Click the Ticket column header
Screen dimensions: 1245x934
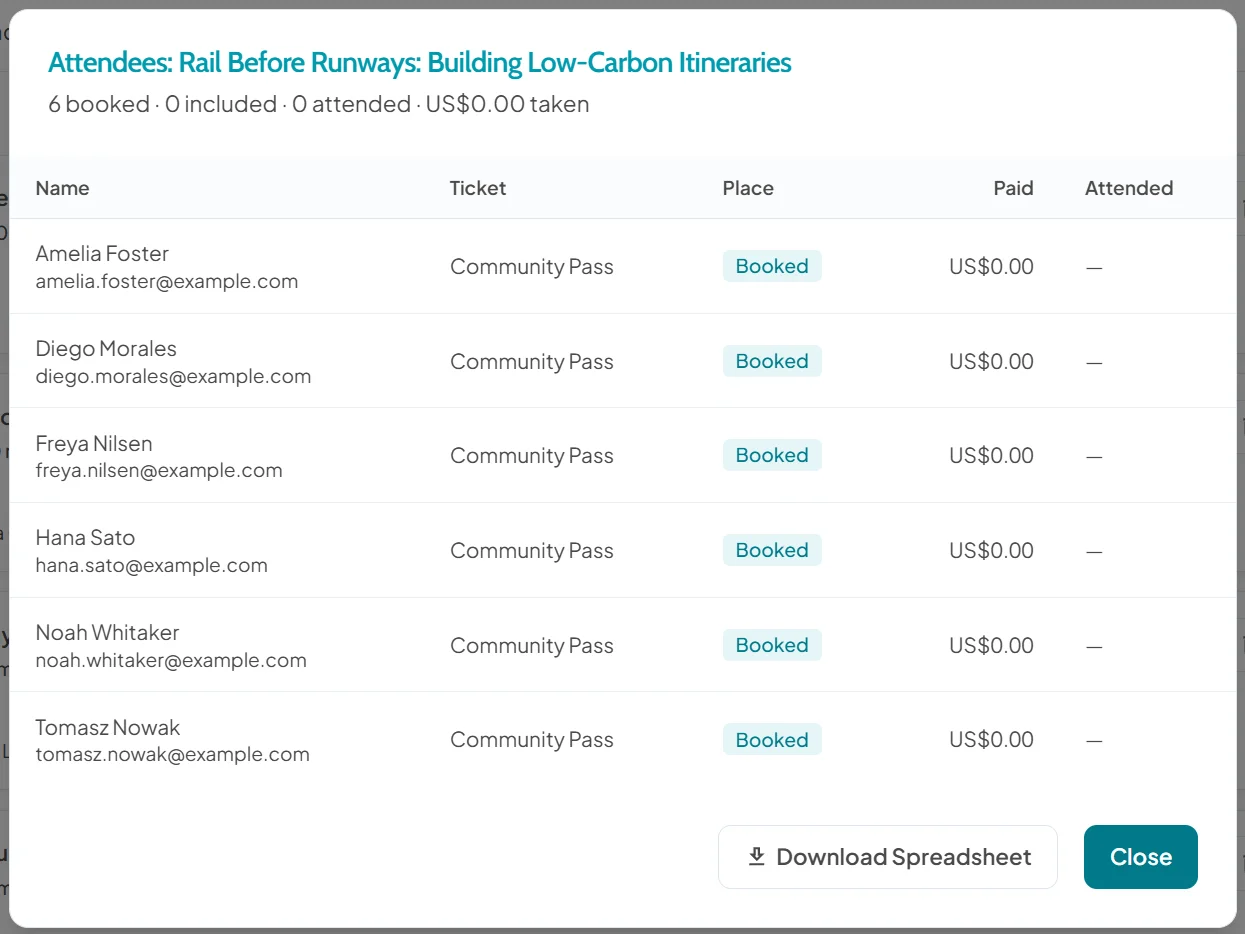click(x=478, y=188)
